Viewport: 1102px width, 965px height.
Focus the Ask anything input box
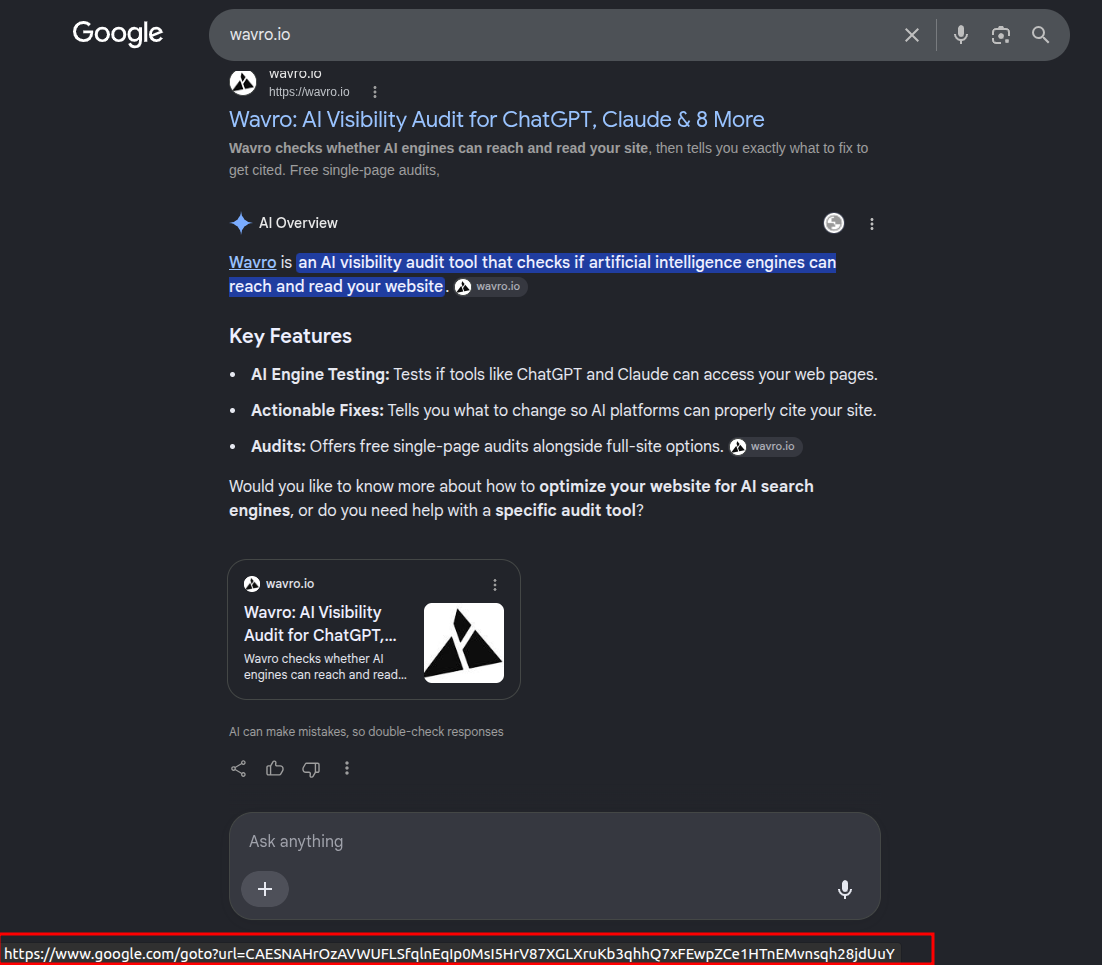555,841
